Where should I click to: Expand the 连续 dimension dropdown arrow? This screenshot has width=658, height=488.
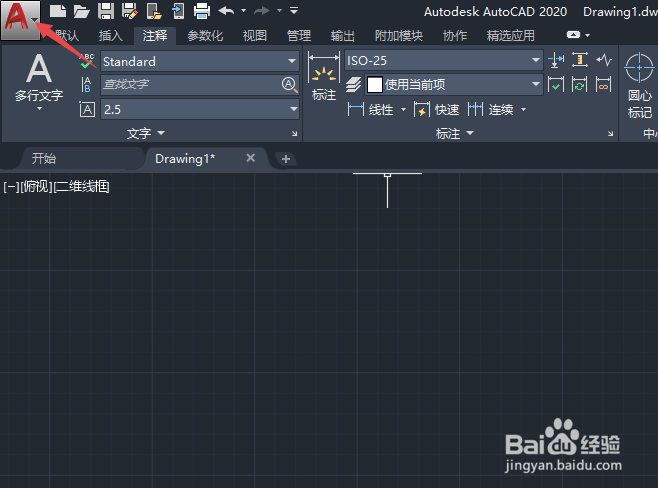click(523, 110)
